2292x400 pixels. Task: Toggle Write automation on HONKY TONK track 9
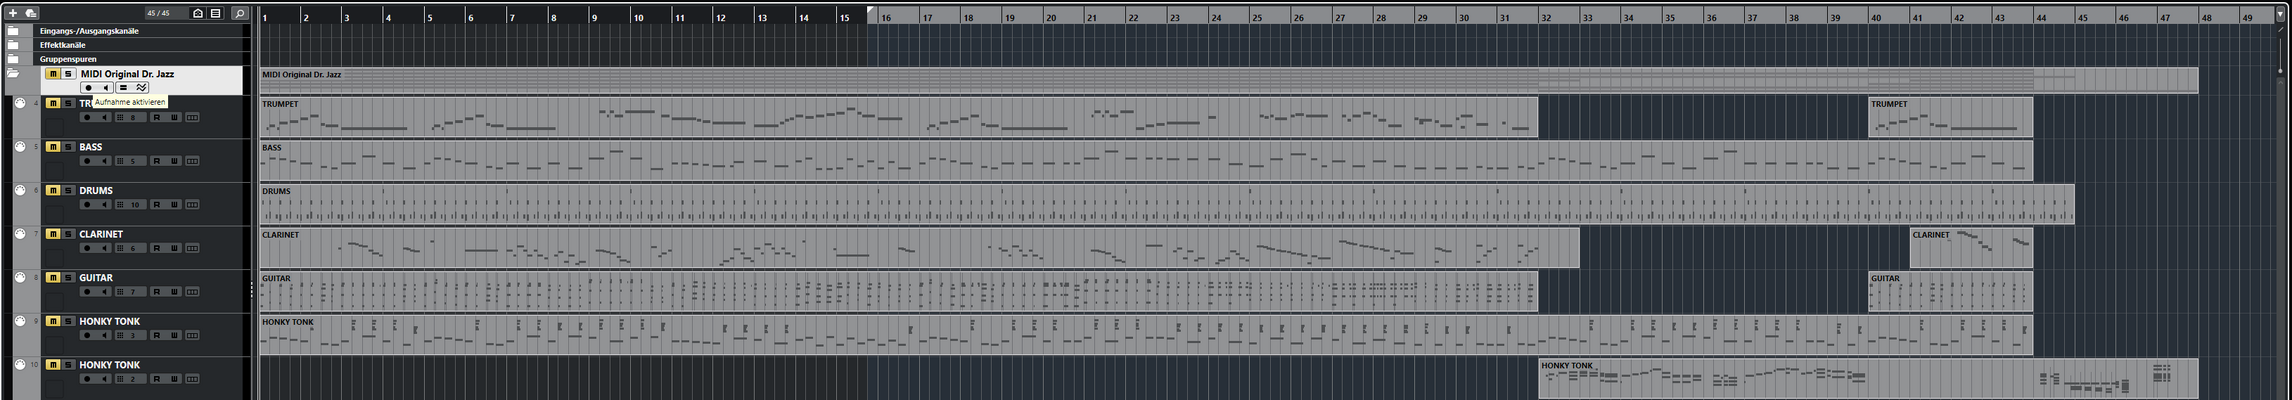(x=174, y=335)
